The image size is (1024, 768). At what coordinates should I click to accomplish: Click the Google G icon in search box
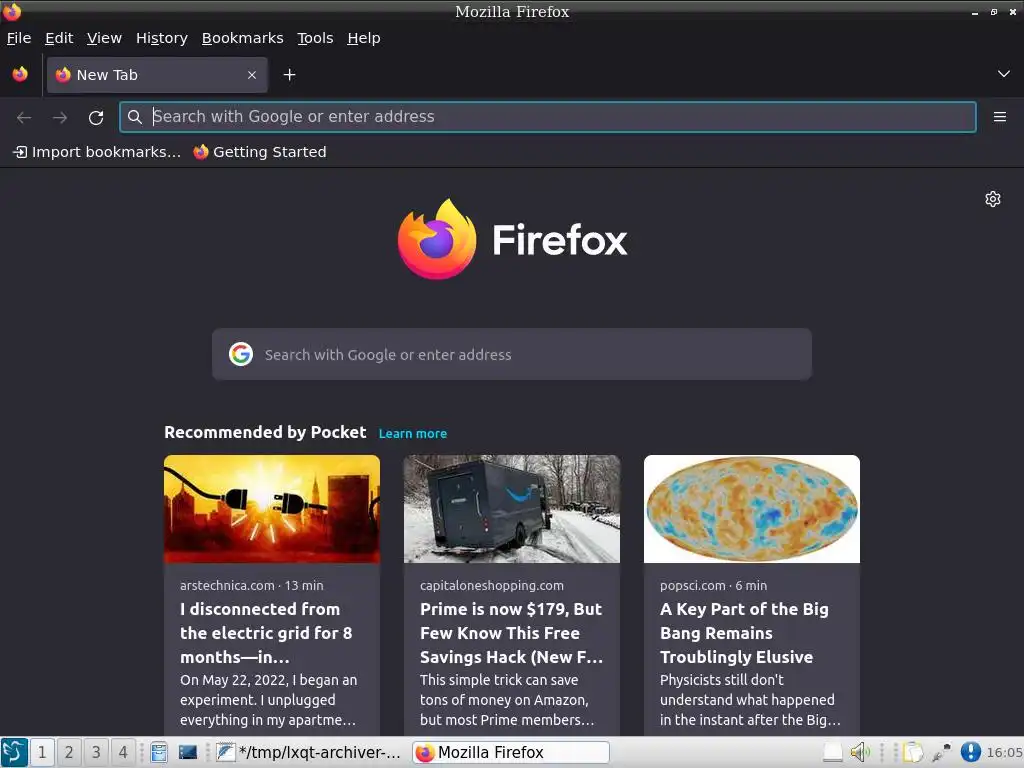pyautogui.click(x=240, y=354)
